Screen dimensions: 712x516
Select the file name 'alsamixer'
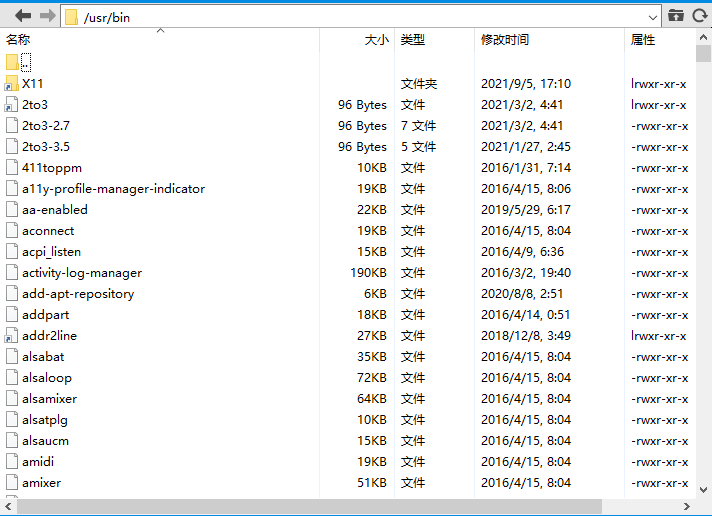49,398
